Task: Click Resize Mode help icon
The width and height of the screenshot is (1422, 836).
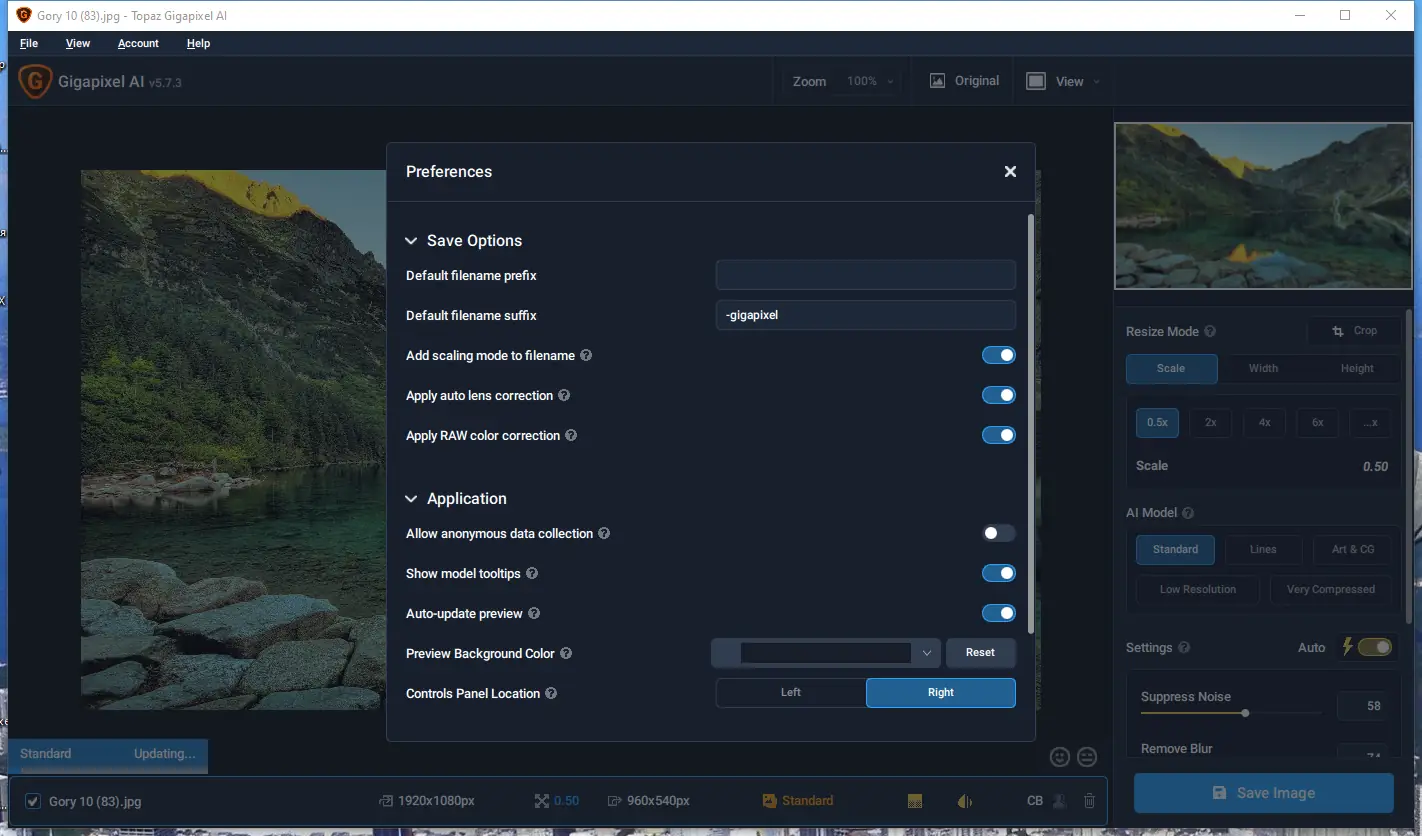Action: point(1210,331)
